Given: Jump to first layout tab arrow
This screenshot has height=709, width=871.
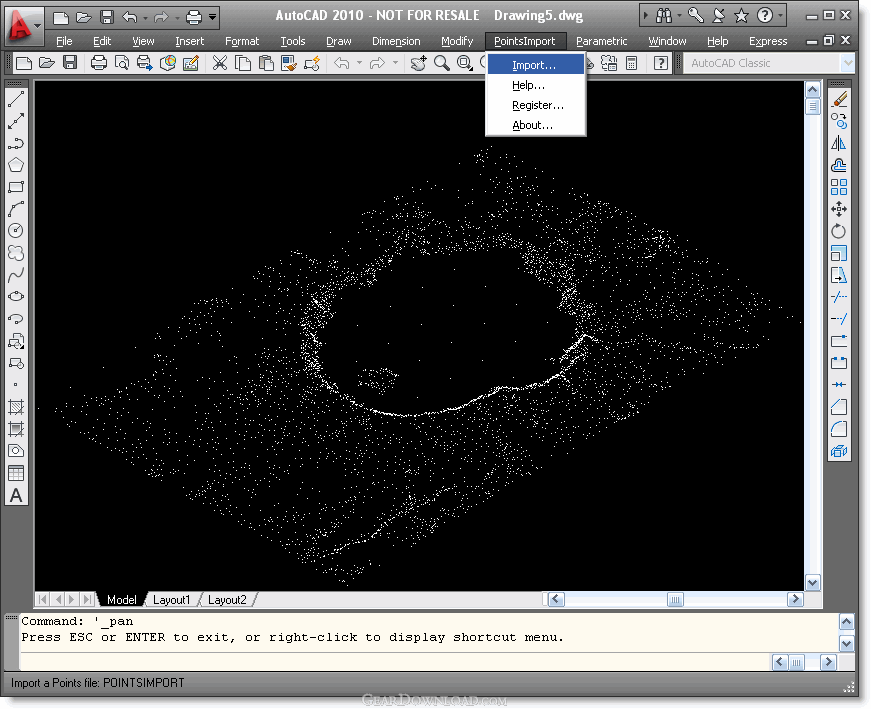Looking at the screenshot, I should [x=42, y=600].
